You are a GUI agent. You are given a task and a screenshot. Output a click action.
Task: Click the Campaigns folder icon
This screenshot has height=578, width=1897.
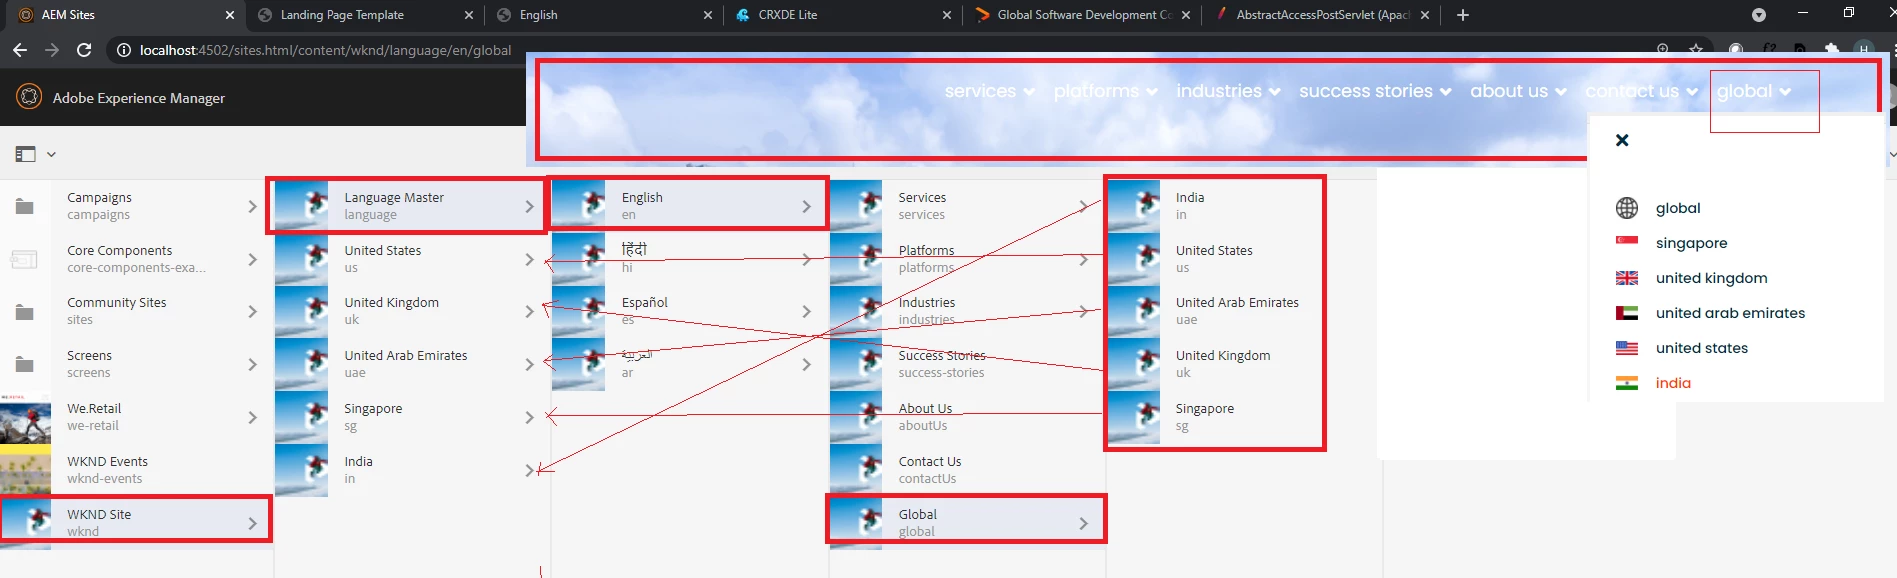(x=25, y=206)
